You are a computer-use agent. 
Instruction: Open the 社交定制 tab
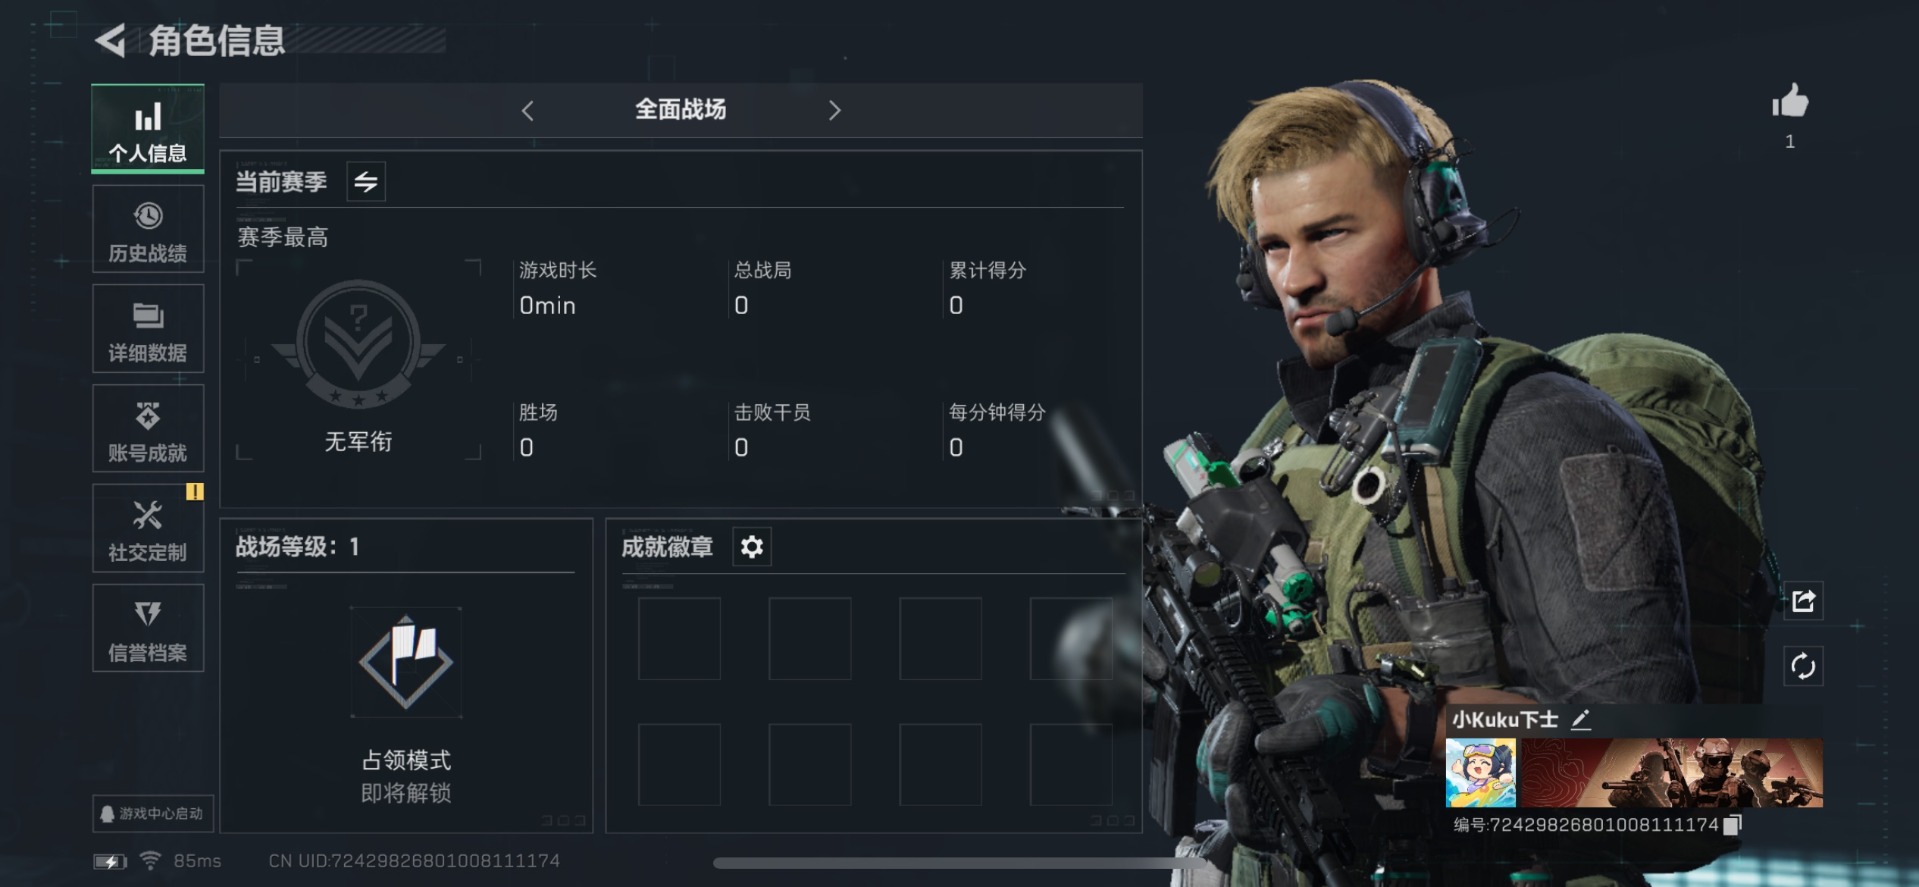(x=148, y=528)
